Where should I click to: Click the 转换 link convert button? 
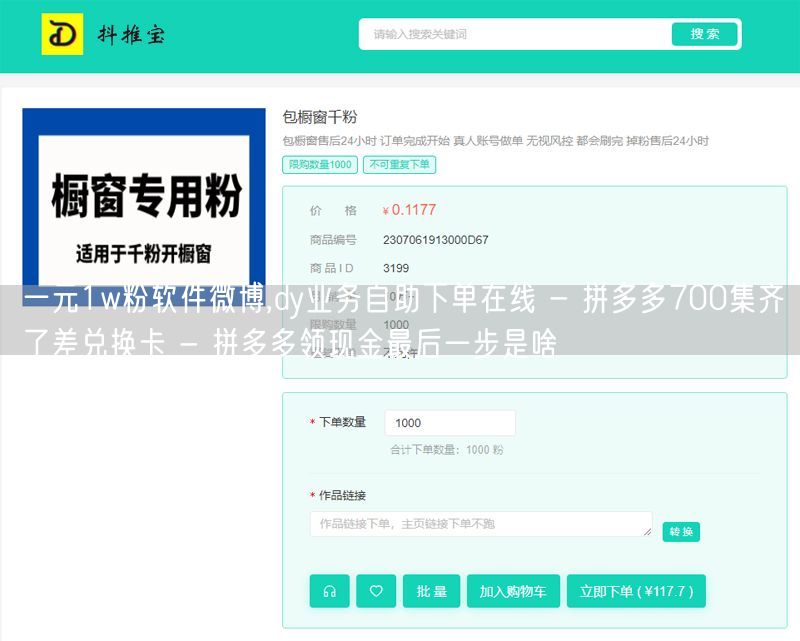coord(681,532)
